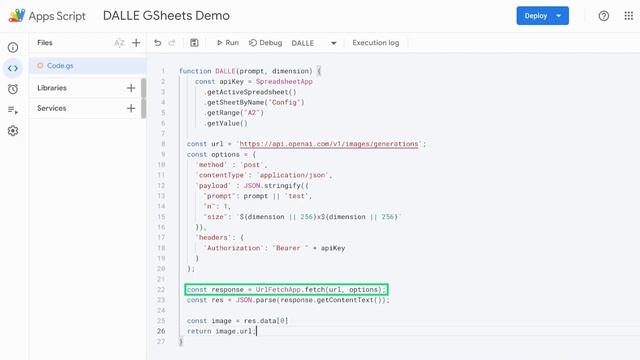Add a library with plus icon
The height and width of the screenshot is (360, 640).
(131, 88)
